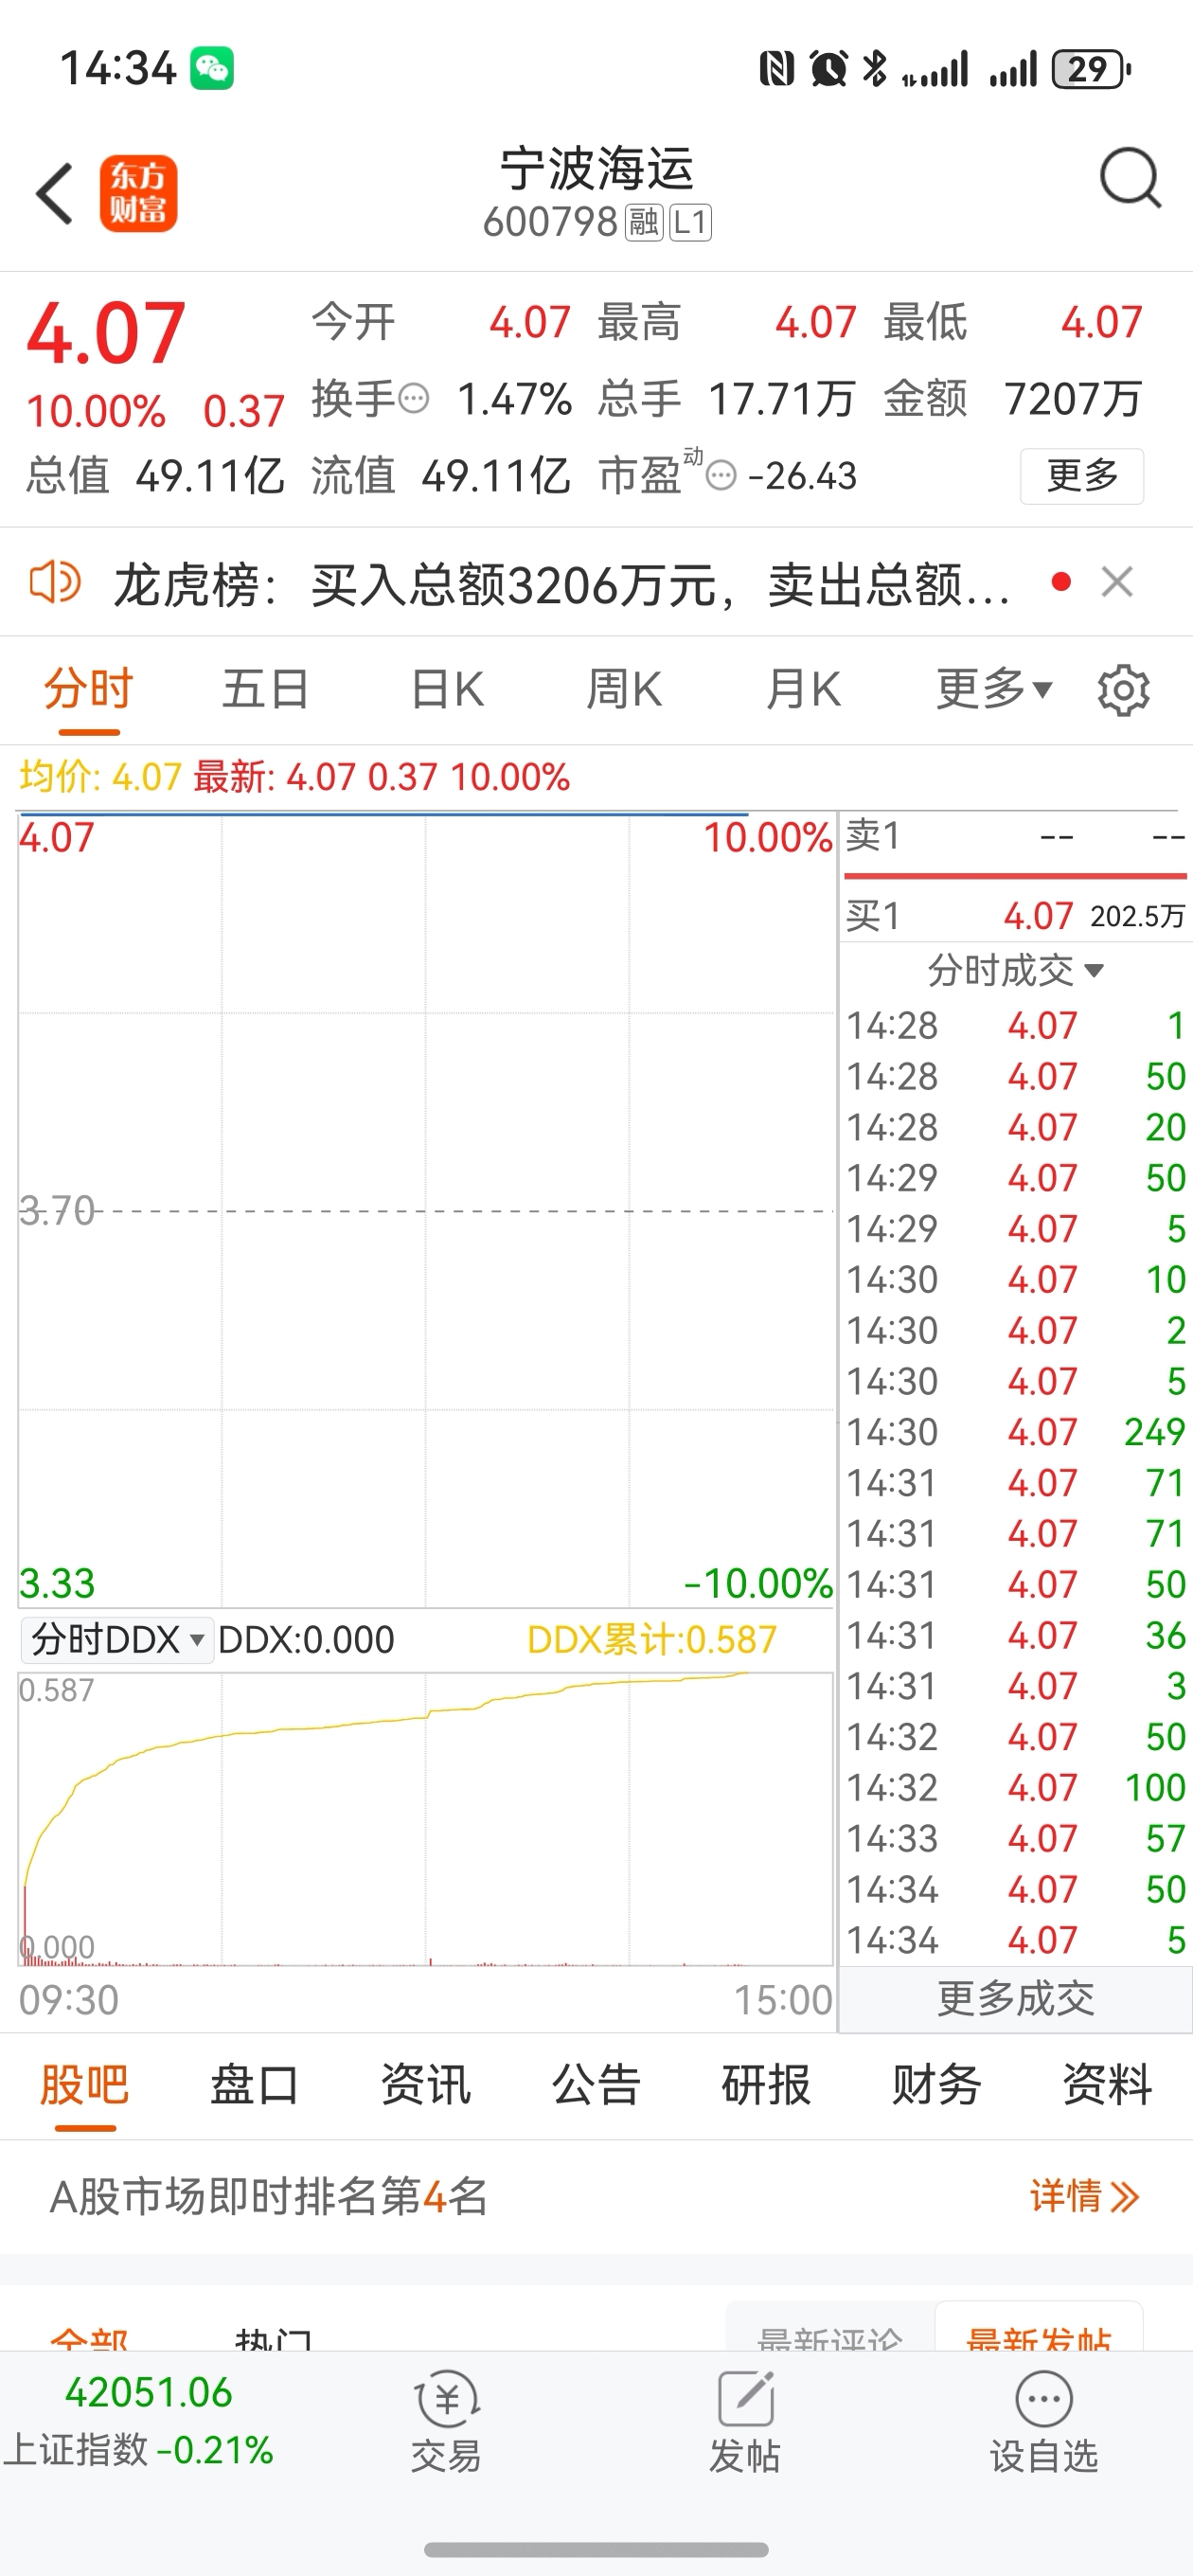Open the 财务 tab
Image resolution: width=1193 pixels, height=2576 pixels.
(x=937, y=2085)
